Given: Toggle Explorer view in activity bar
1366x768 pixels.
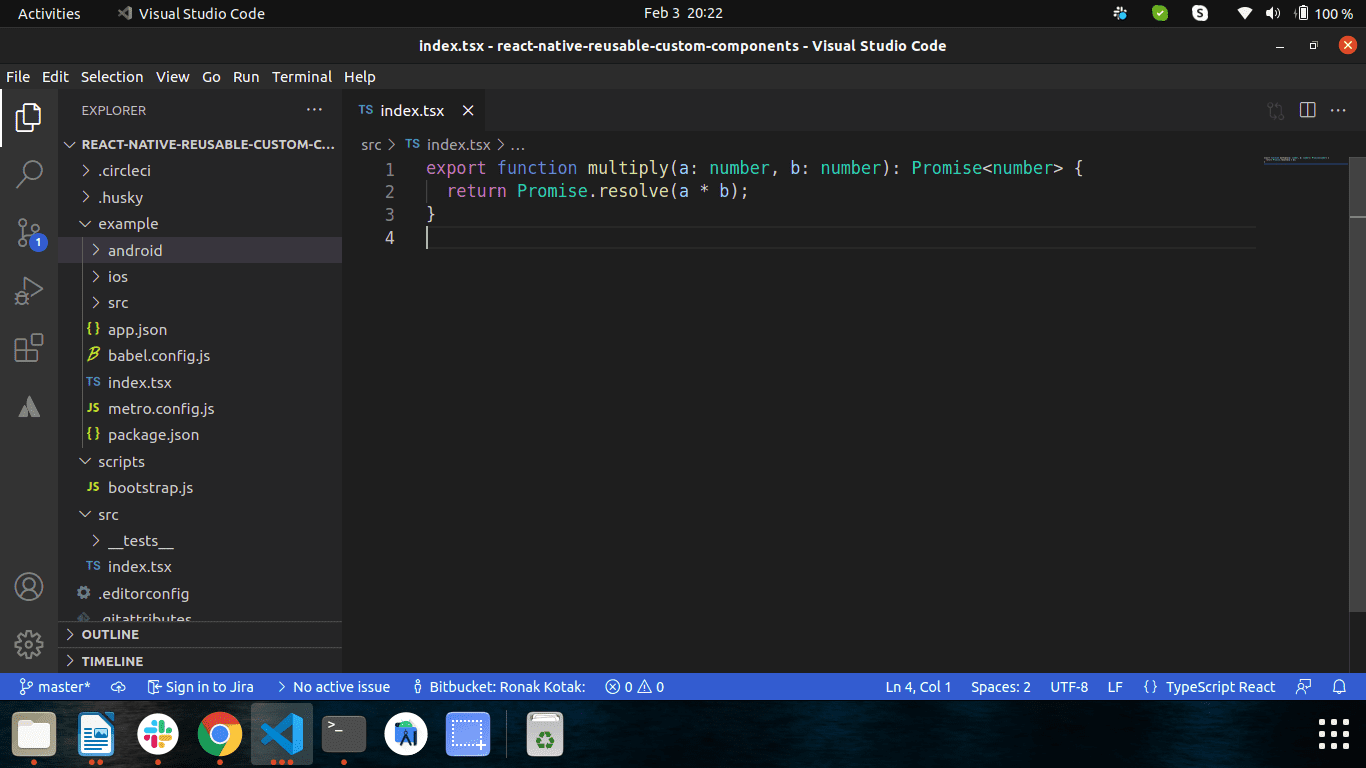Looking at the screenshot, I should tap(29, 117).
